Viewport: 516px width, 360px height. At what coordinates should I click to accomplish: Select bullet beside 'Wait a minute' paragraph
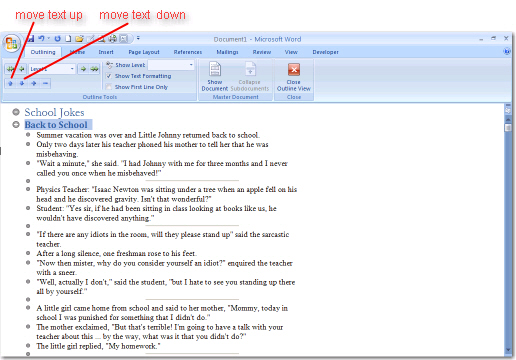tap(28, 163)
